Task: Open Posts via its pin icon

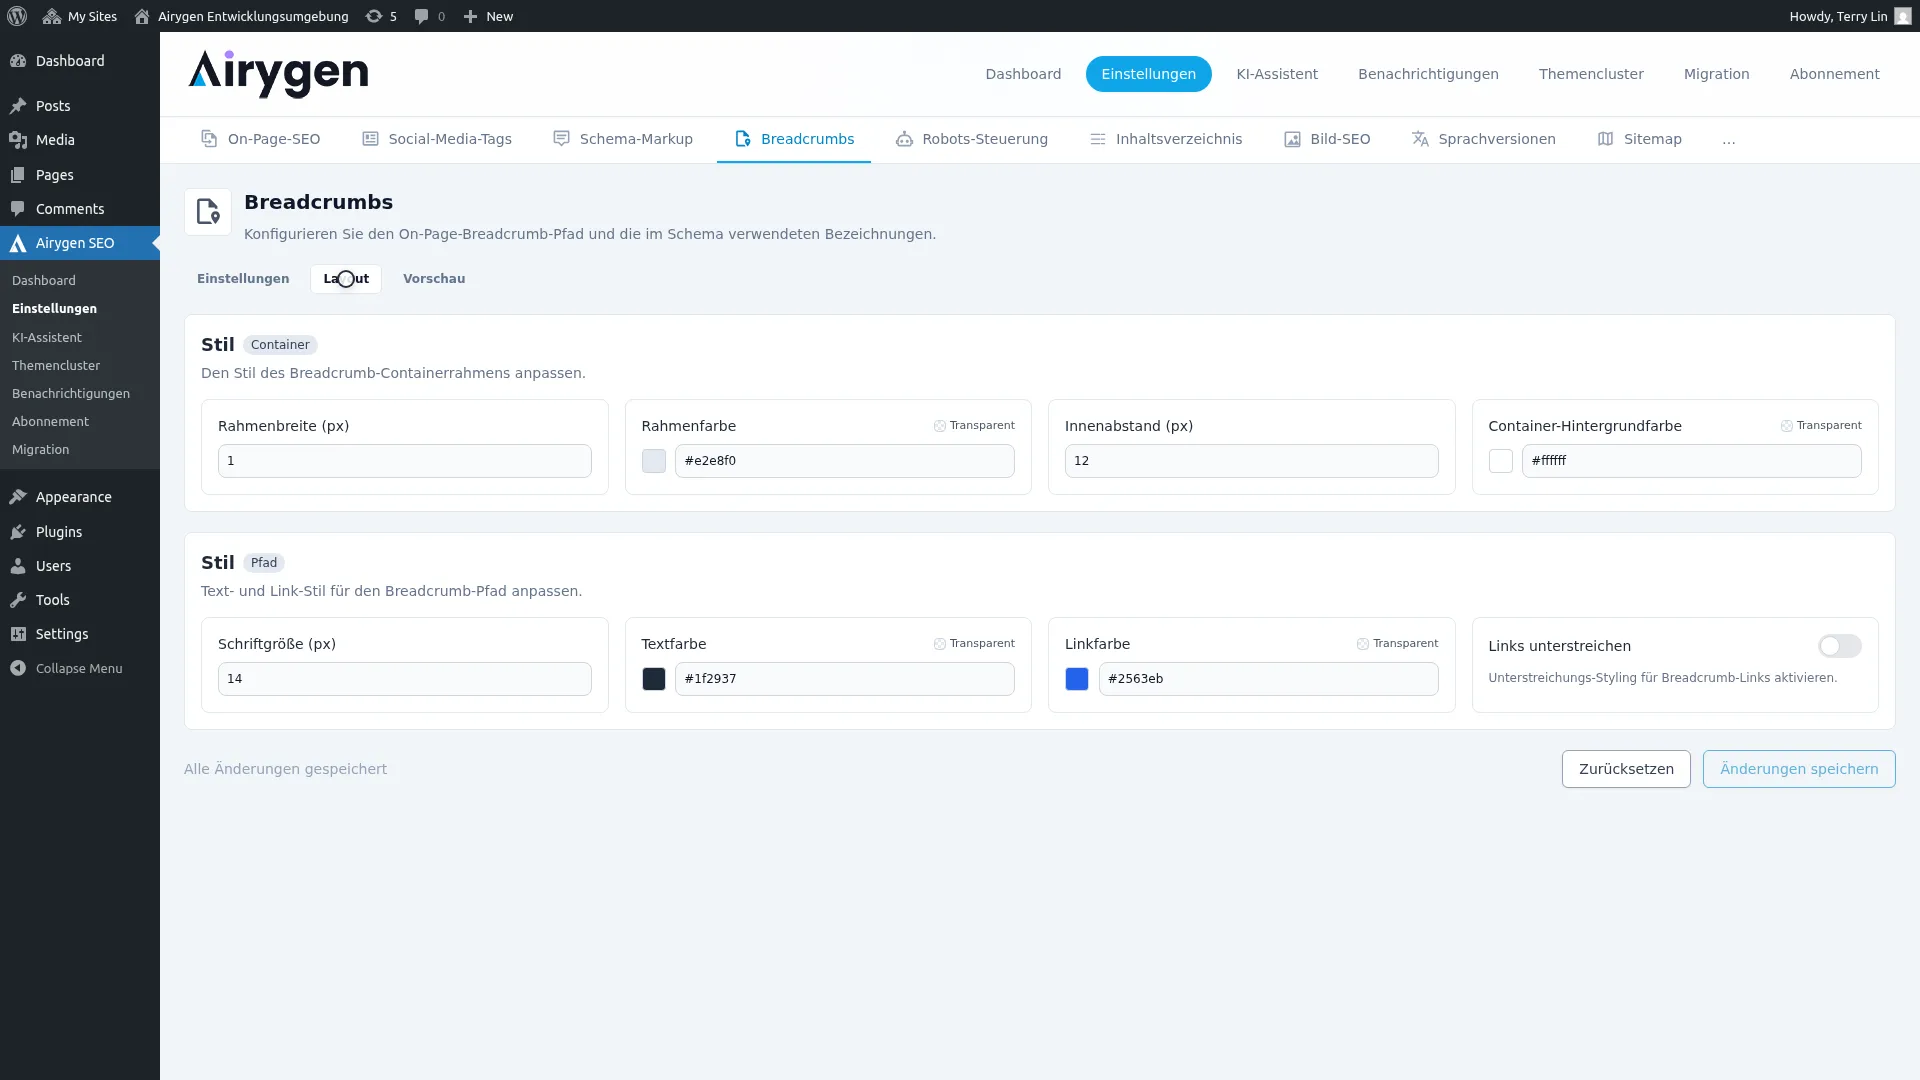Action: click(x=18, y=106)
